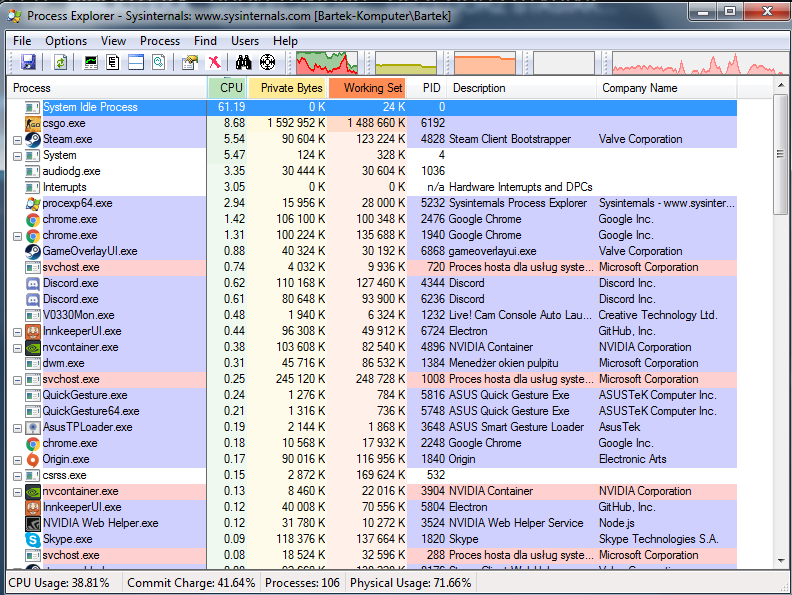Click the procexp64.exe process icon
This screenshot has height=595, width=792.
(33, 204)
